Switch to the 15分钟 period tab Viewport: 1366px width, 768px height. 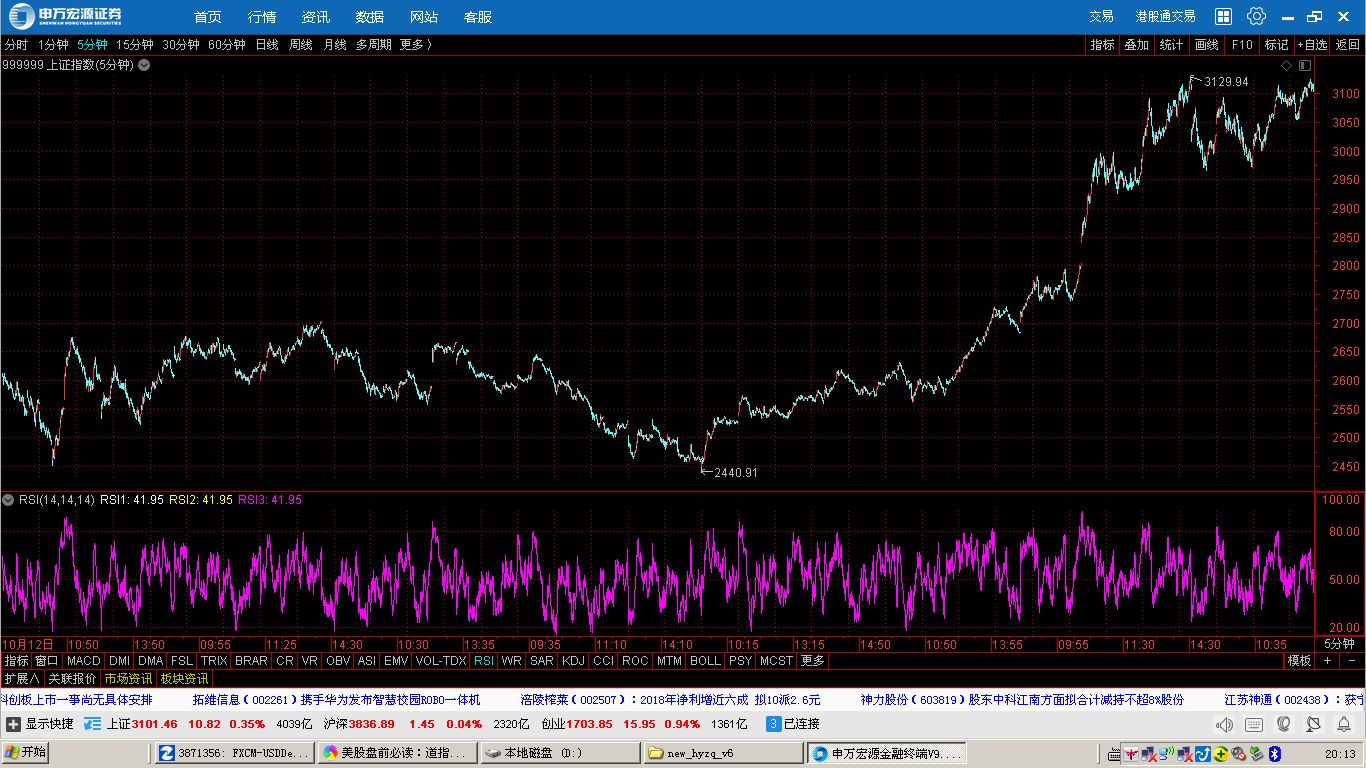[x=134, y=45]
